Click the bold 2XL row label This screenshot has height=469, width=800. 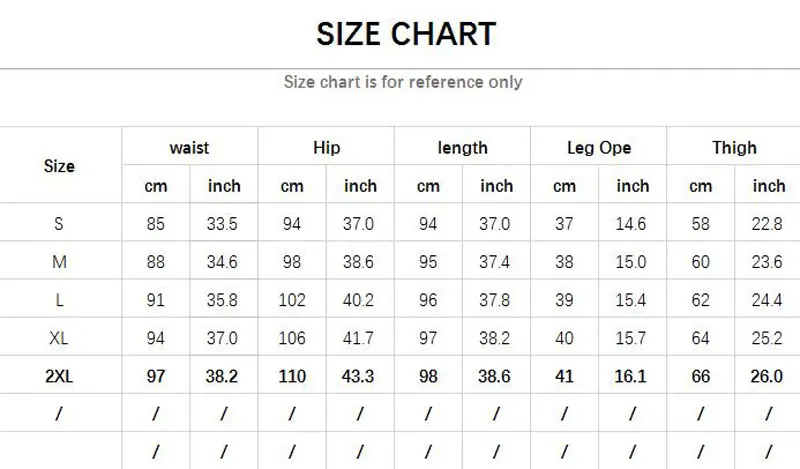click(x=59, y=376)
